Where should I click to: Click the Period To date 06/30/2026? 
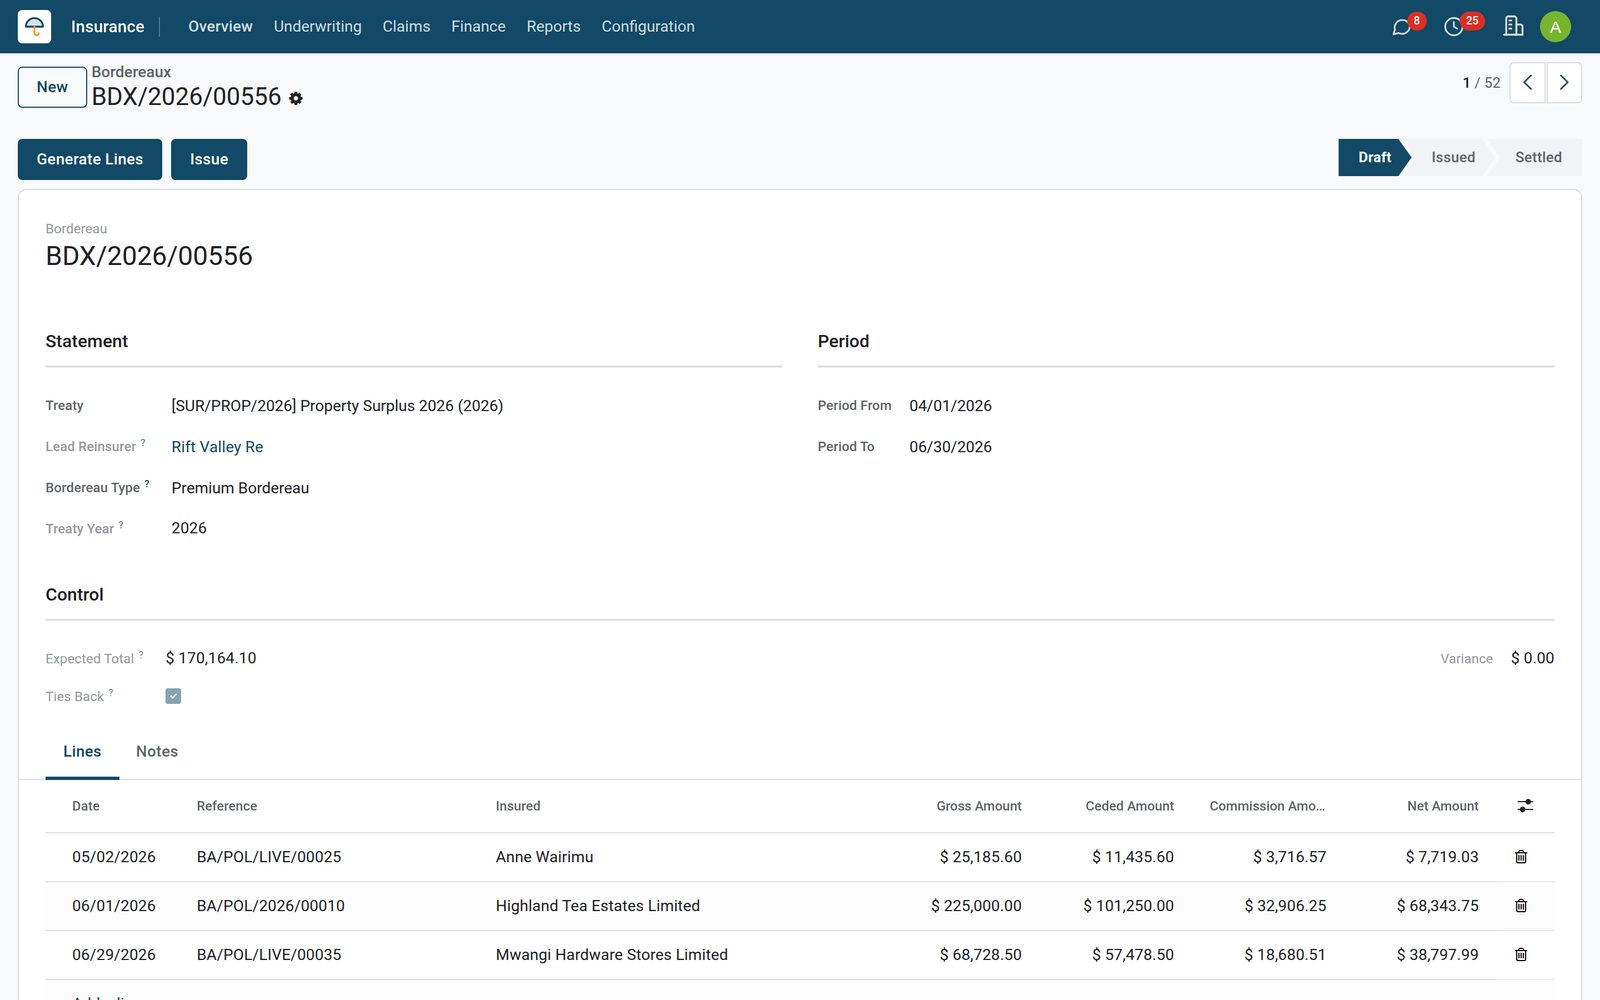950,447
